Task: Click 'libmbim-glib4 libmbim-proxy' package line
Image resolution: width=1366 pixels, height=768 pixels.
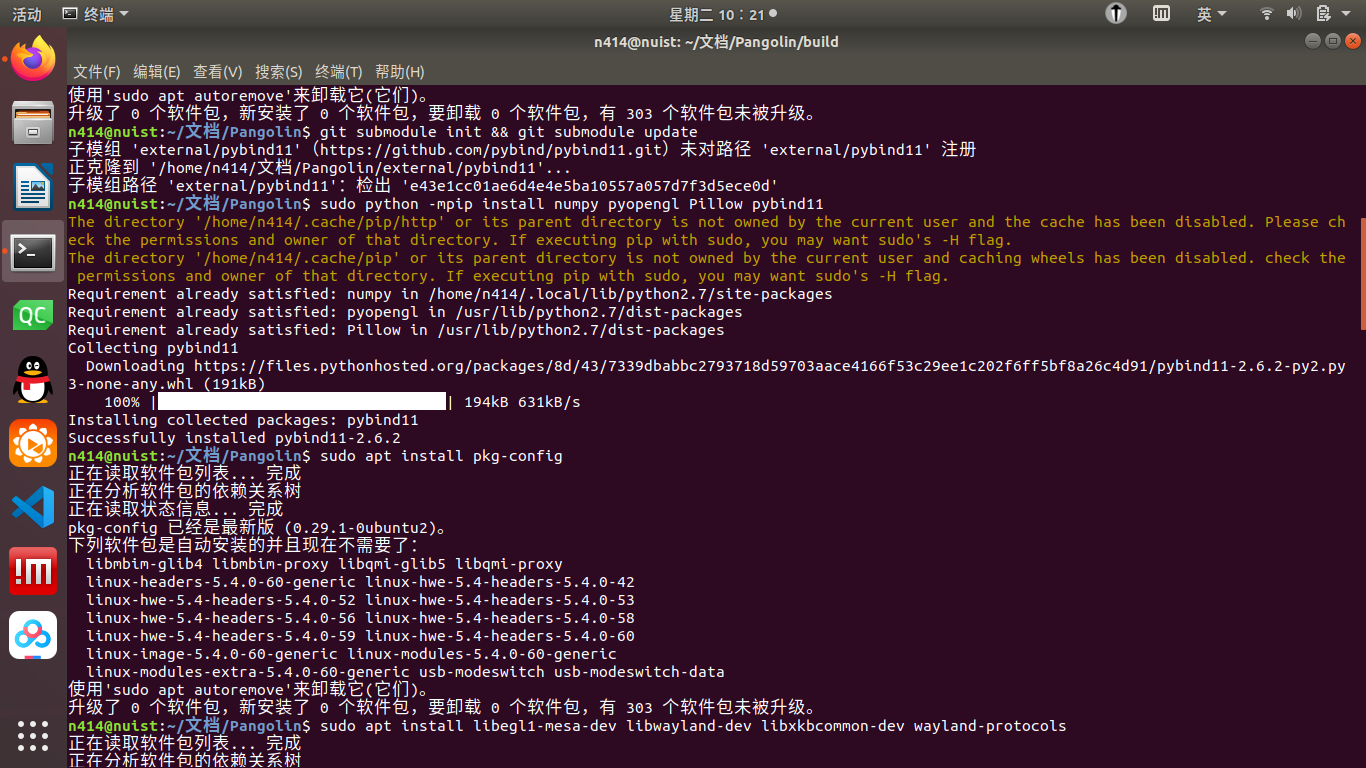Action: 324,564
